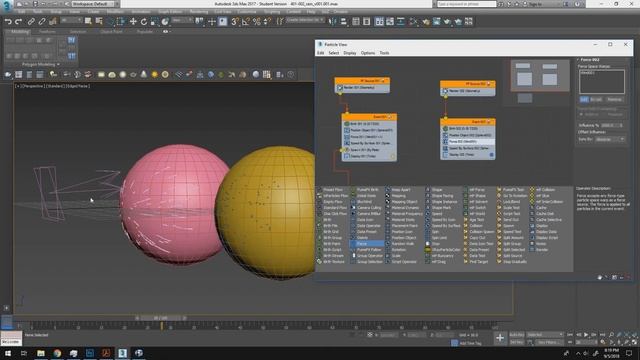Toggle the Angle Snap icon
Image resolution: width=640 pixels, height=360 pixels.
pyautogui.click(x=246, y=22)
